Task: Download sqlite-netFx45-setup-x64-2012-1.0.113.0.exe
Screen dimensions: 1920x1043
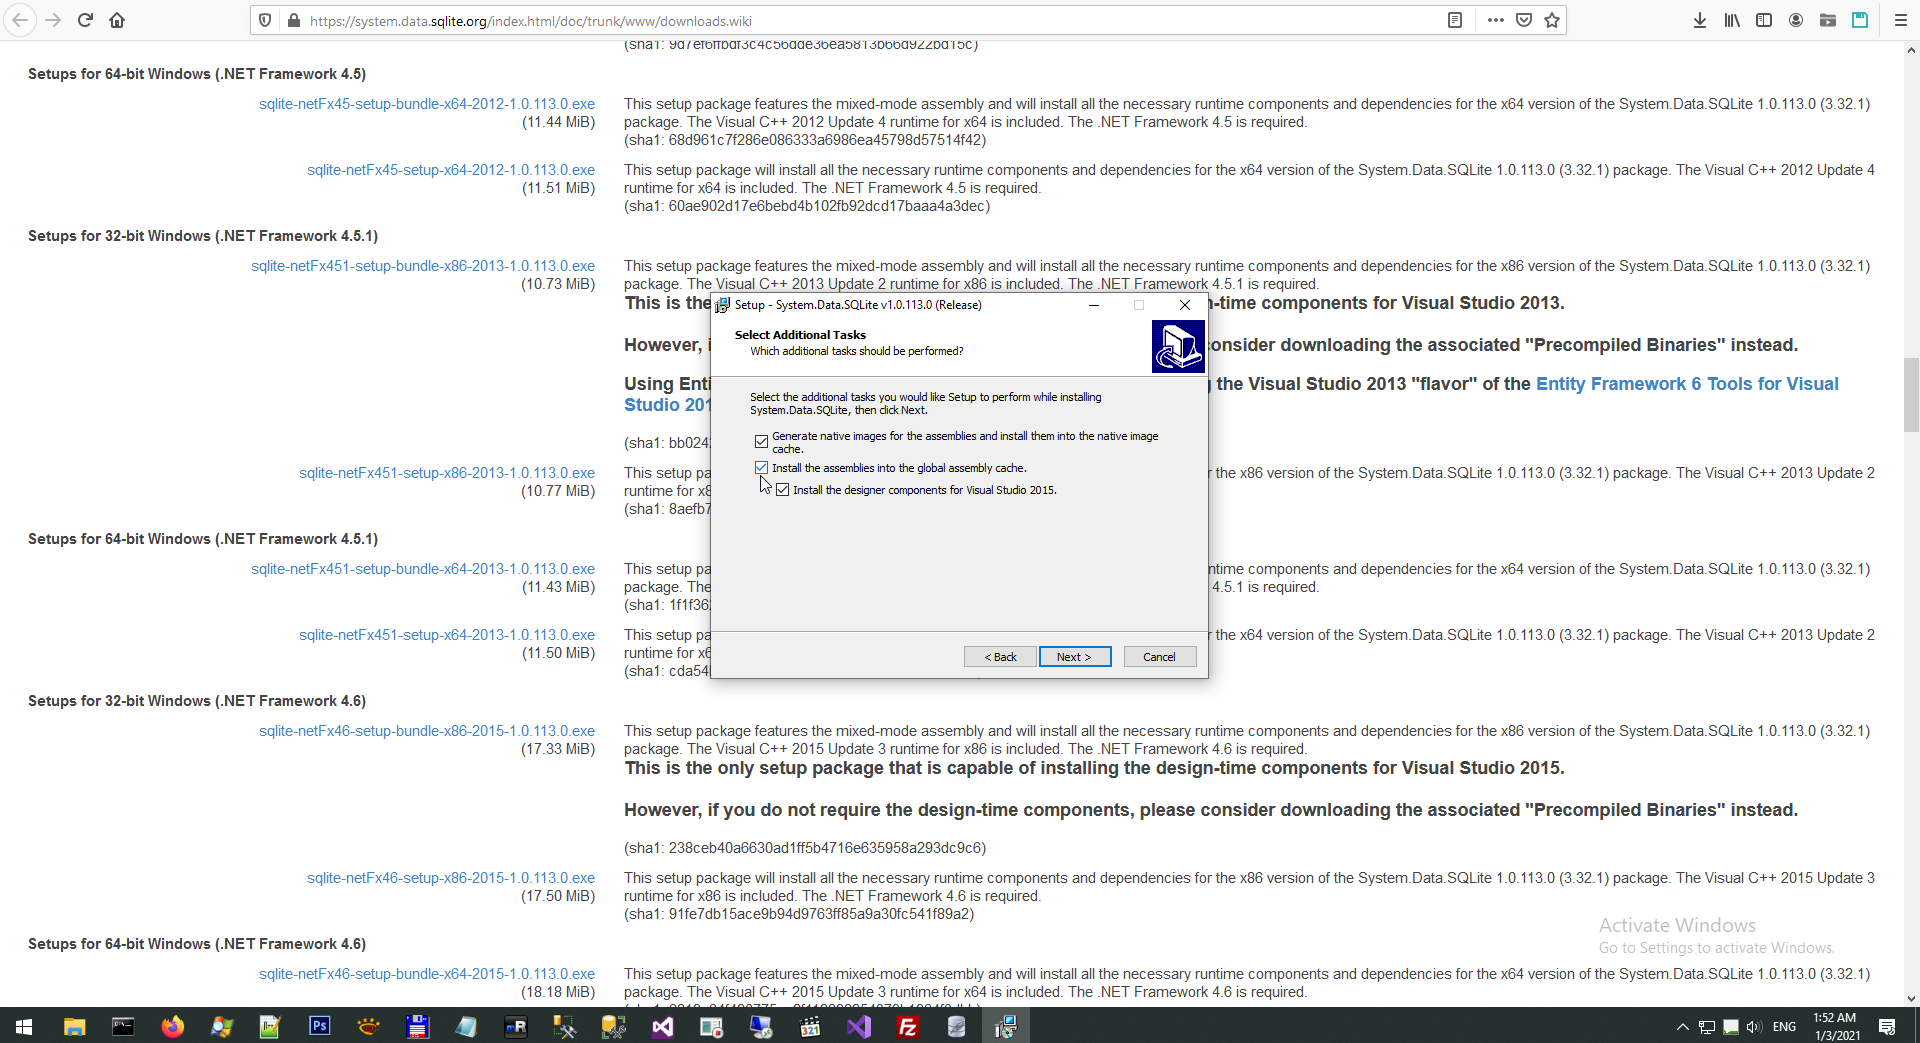Action: tap(451, 170)
